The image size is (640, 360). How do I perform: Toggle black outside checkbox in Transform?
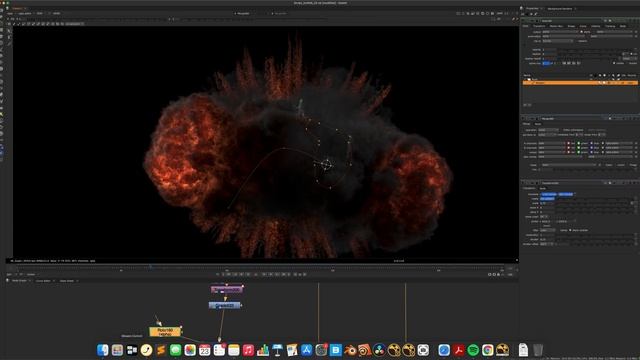point(570,230)
